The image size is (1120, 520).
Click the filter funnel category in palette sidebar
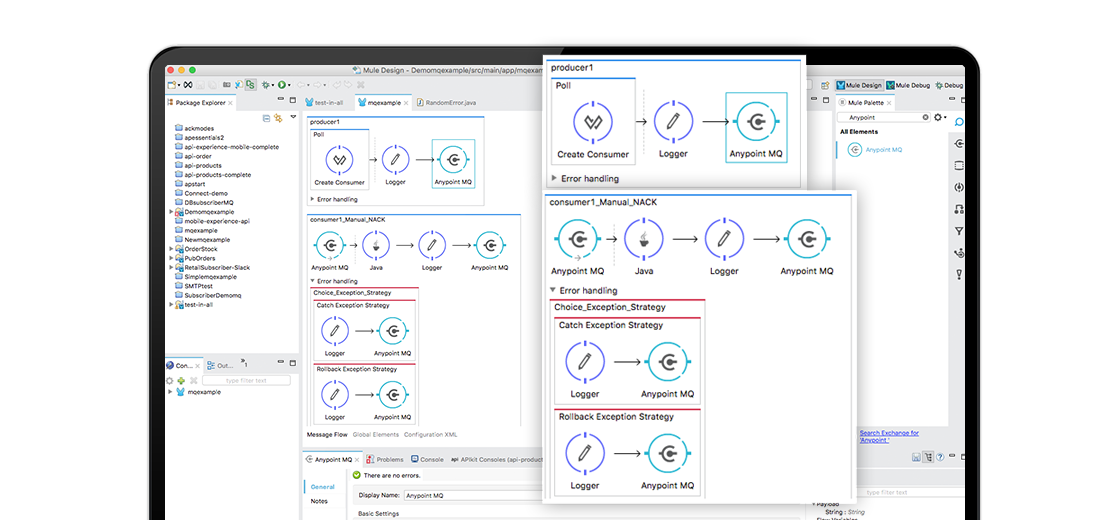click(x=959, y=231)
